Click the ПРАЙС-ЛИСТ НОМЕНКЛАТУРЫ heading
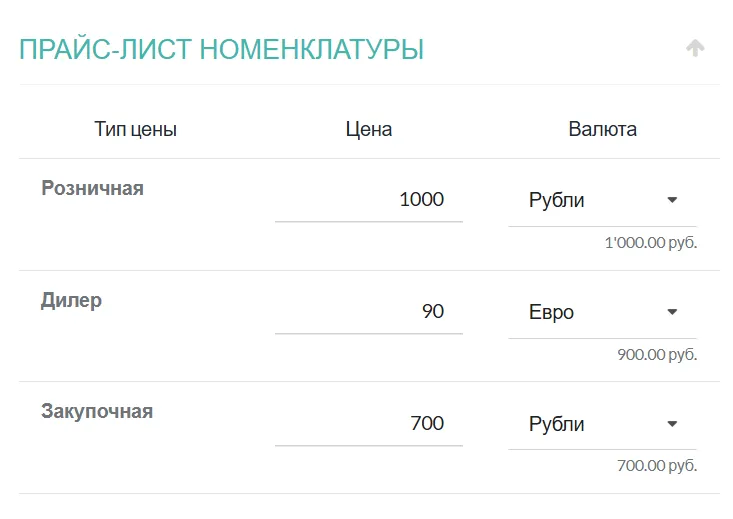This screenshot has height=519, width=733. coord(221,48)
